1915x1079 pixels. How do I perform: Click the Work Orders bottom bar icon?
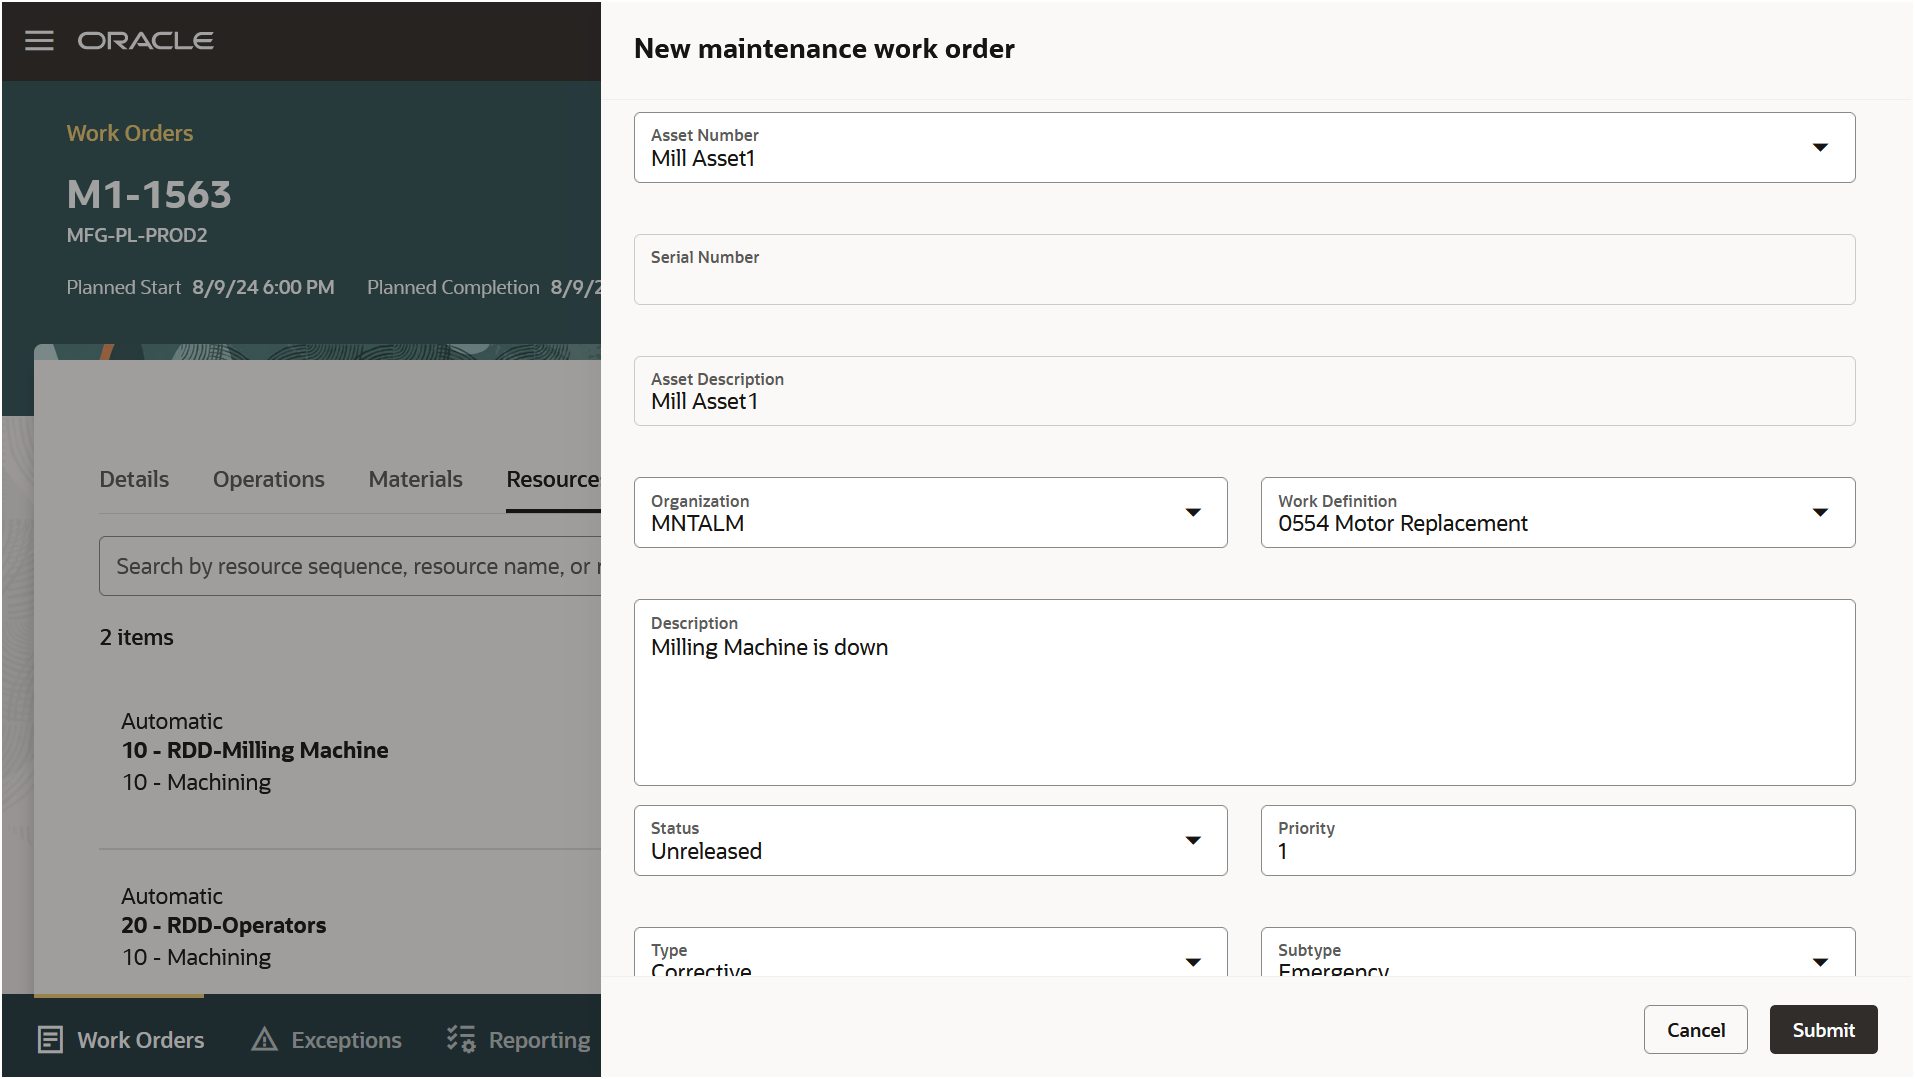(50, 1040)
